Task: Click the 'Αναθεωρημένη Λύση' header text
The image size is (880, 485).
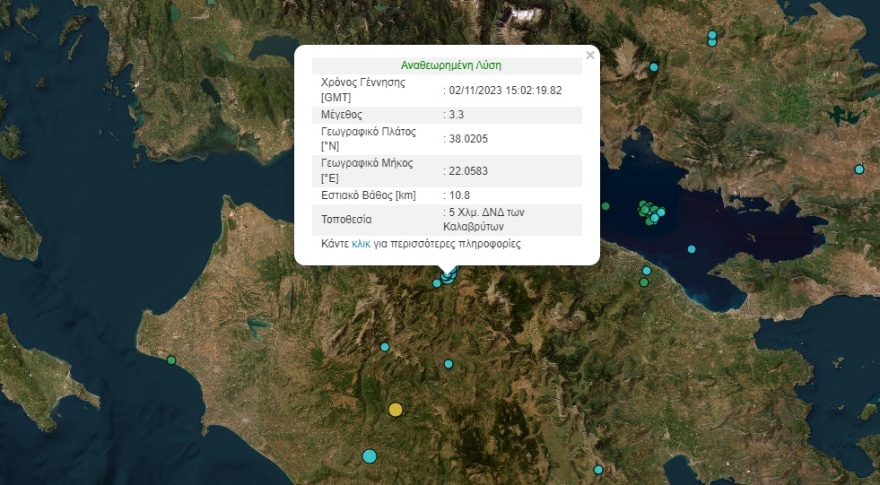Action: click(451, 66)
